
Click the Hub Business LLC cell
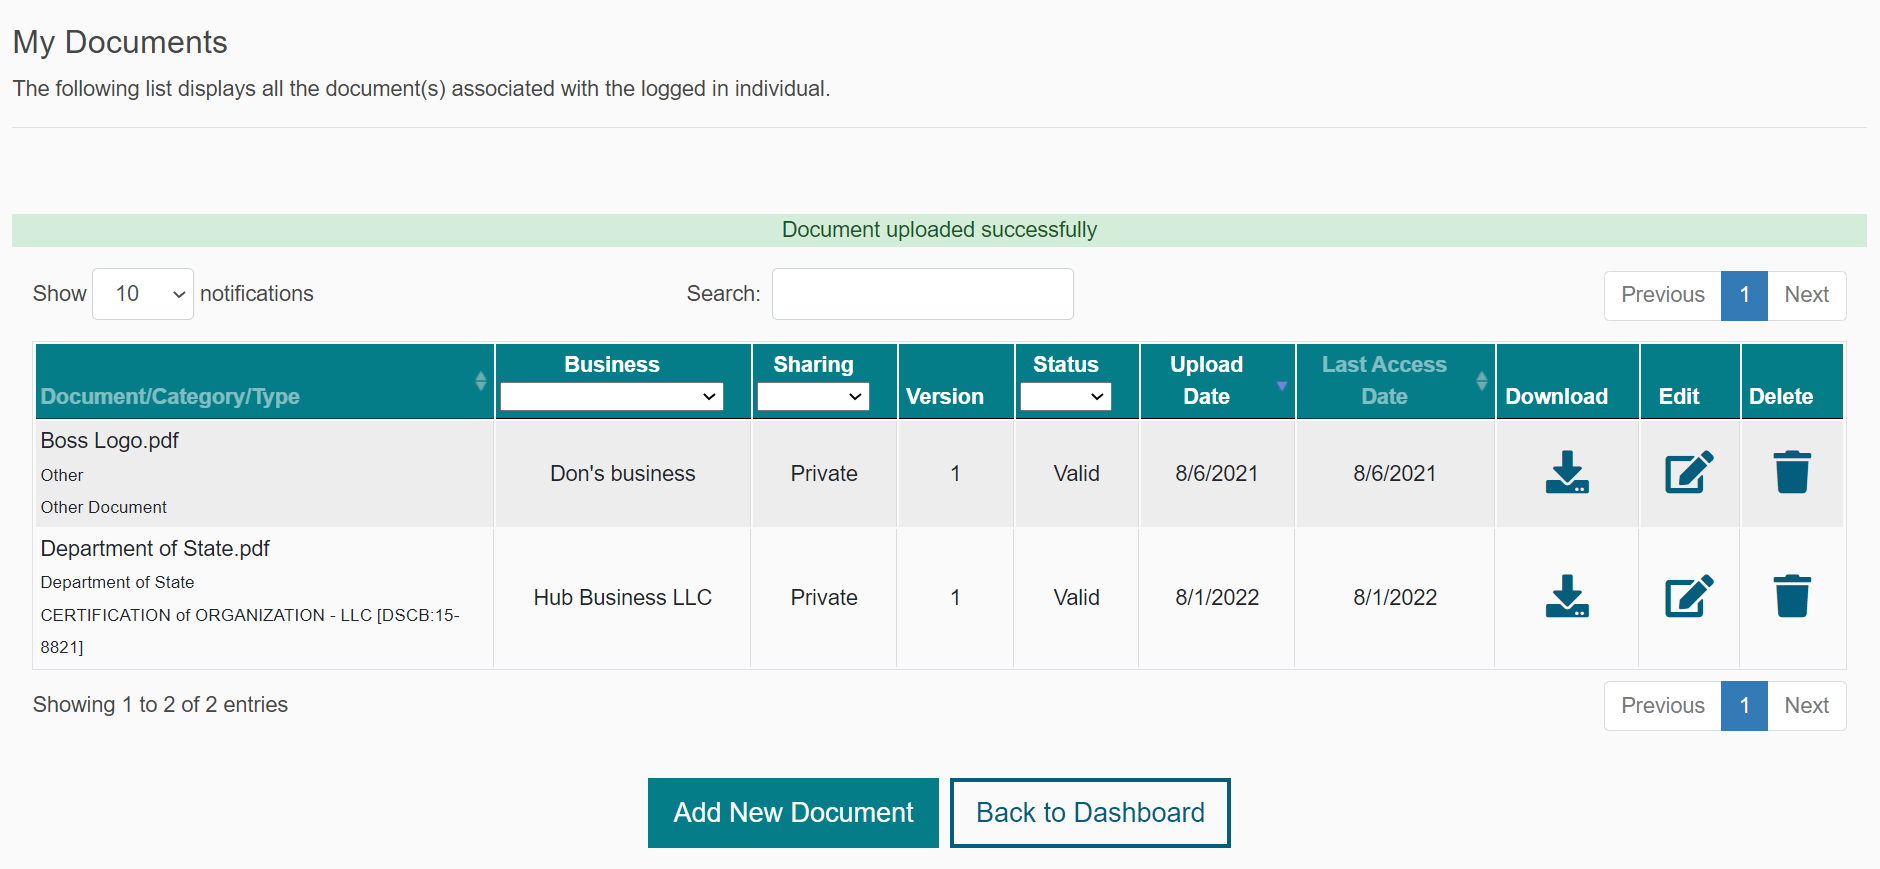pos(622,598)
